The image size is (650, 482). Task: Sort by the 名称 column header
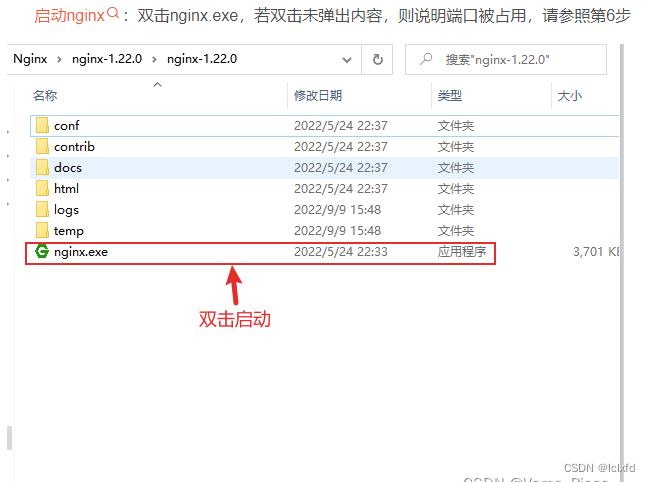45,96
